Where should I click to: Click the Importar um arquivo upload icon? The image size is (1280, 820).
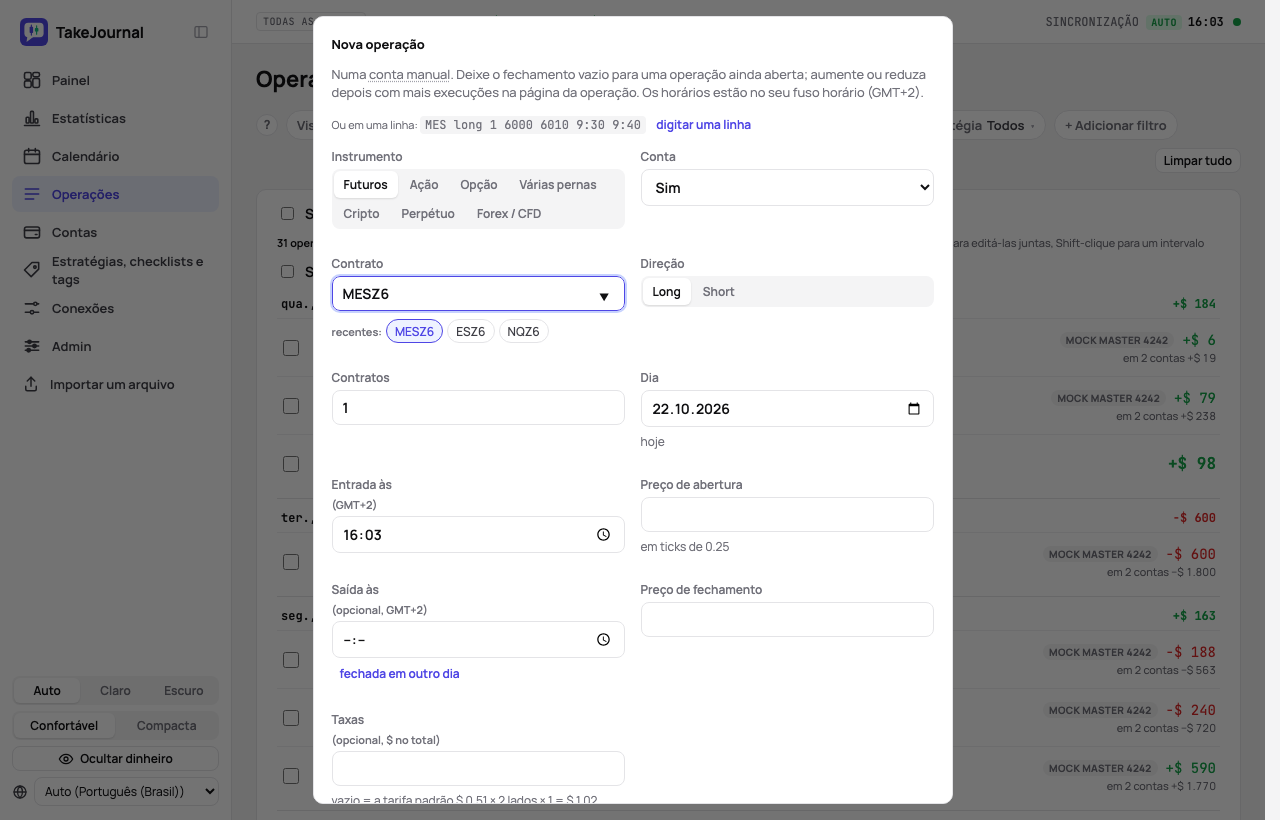(x=32, y=384)
